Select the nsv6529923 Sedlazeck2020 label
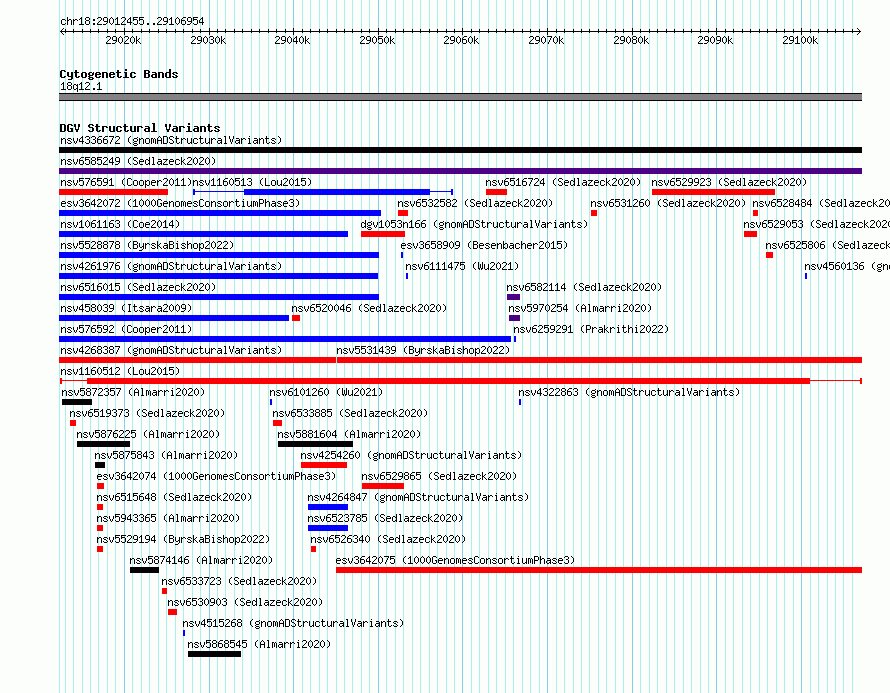 (x=729, y=182)
